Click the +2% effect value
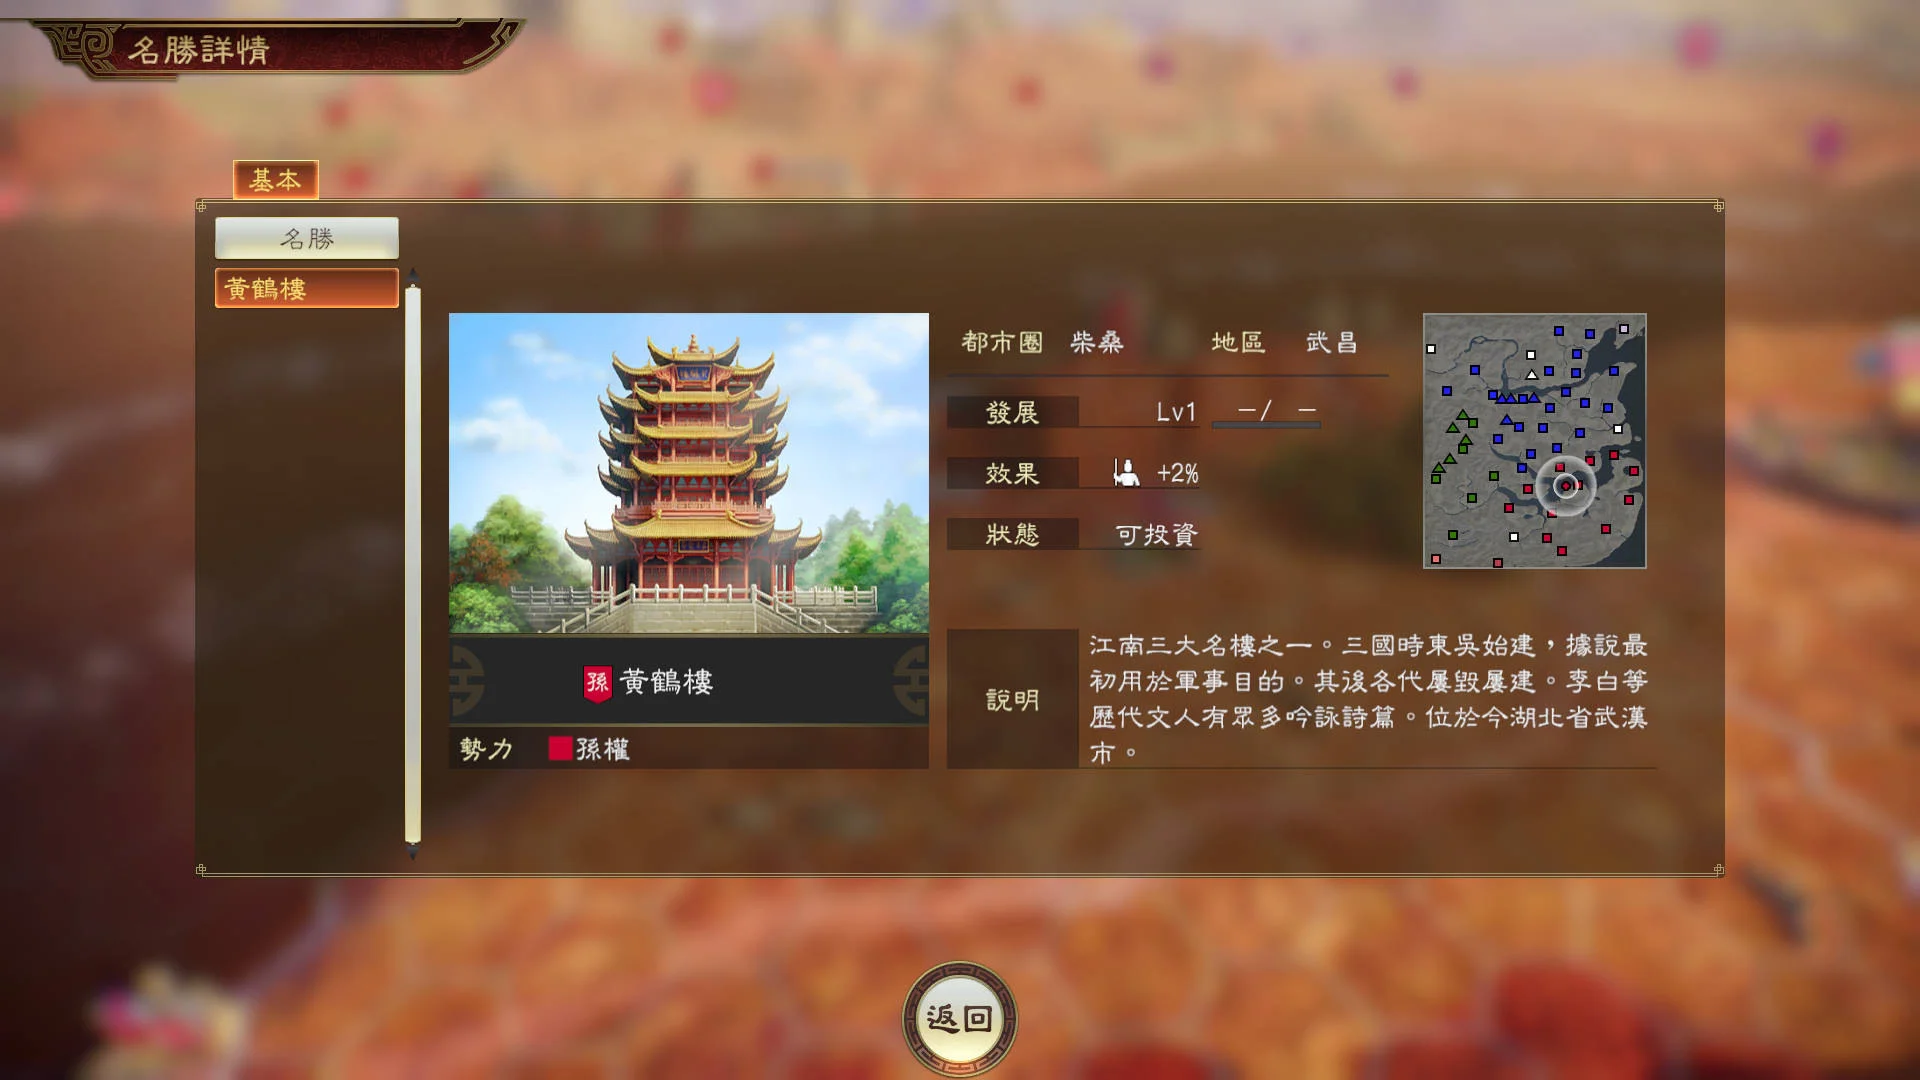 coord(1178,473)
